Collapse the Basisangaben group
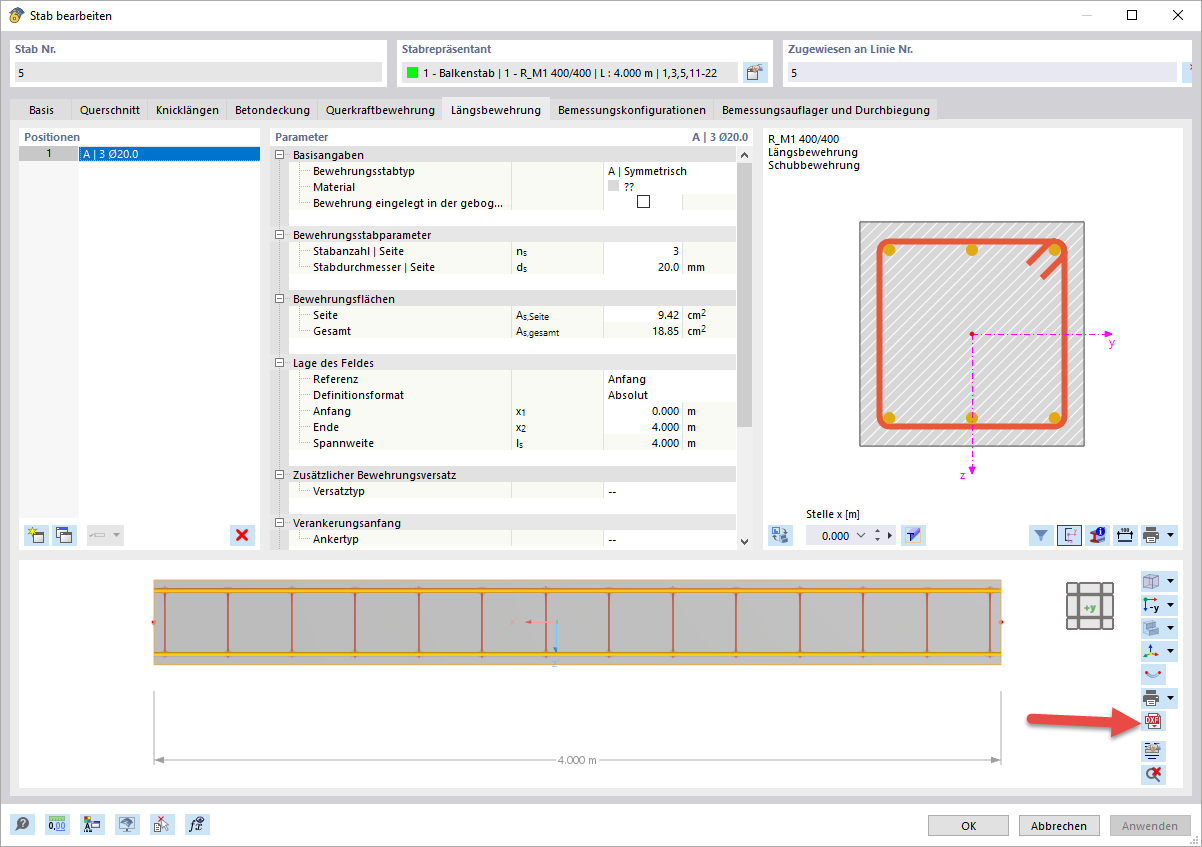Viewport: 1202px width, 847px height. pyautogui.click(x=280, y=155)
